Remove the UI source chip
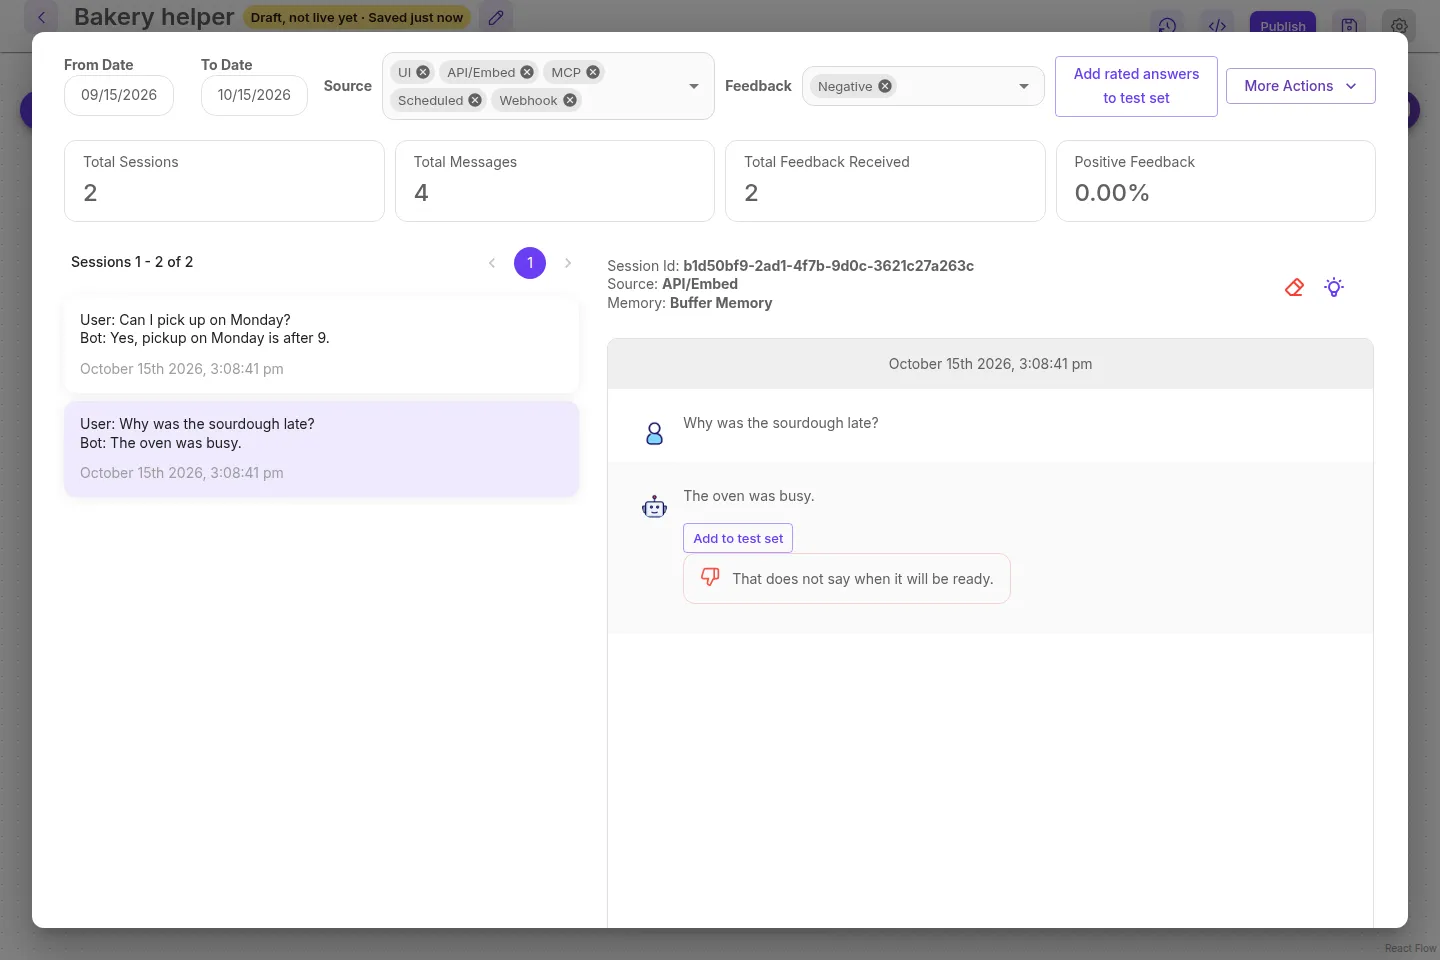Viewport: 1440px width, 960px height. point(423,72)
